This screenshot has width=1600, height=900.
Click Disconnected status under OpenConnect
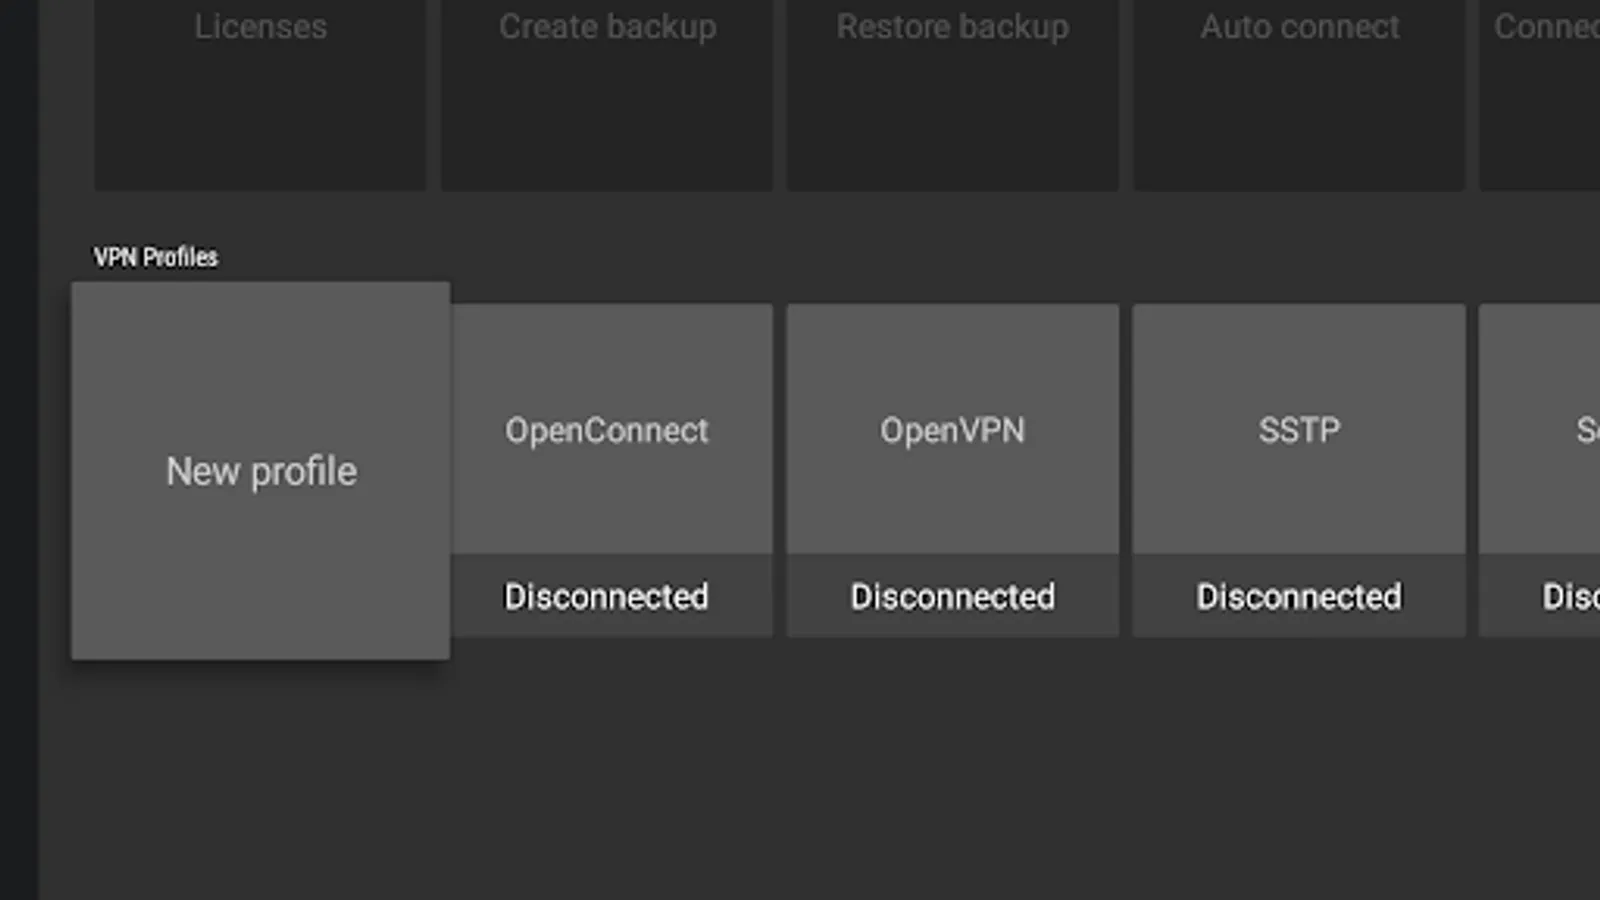coord(607,597)
